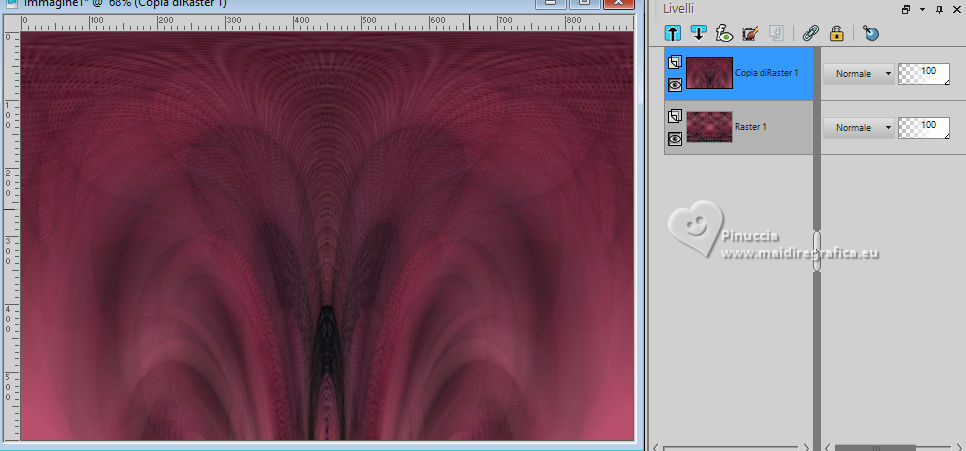The width and height of the screenshot is (966, 451).
Task: Click the edit selection paintbrush icon
Action: [x=750, y=33]
